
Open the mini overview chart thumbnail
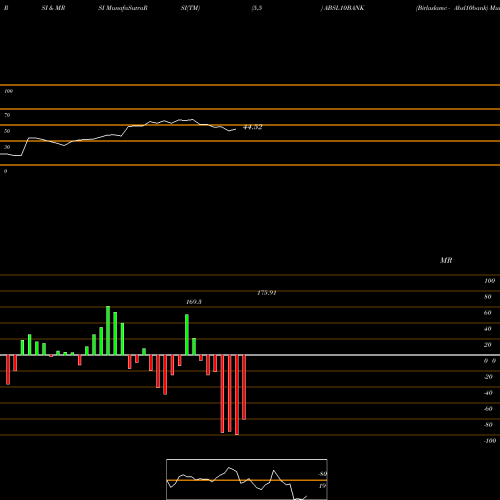pos(247,479)
